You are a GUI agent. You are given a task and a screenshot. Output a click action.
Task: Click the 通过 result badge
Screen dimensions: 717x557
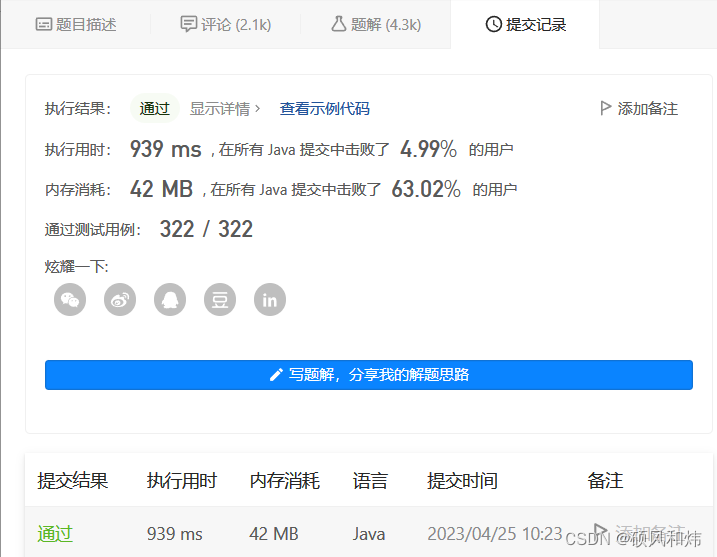click(x=155, y=109)
